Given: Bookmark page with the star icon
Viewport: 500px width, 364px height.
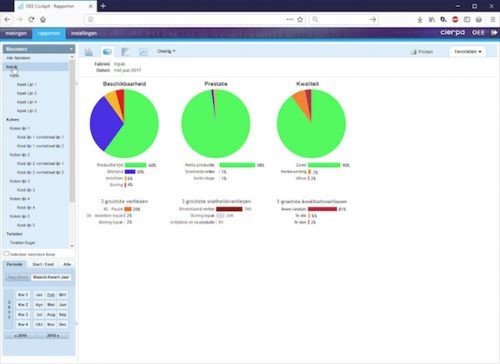Looking at the screenshot, I should point(300,20).
